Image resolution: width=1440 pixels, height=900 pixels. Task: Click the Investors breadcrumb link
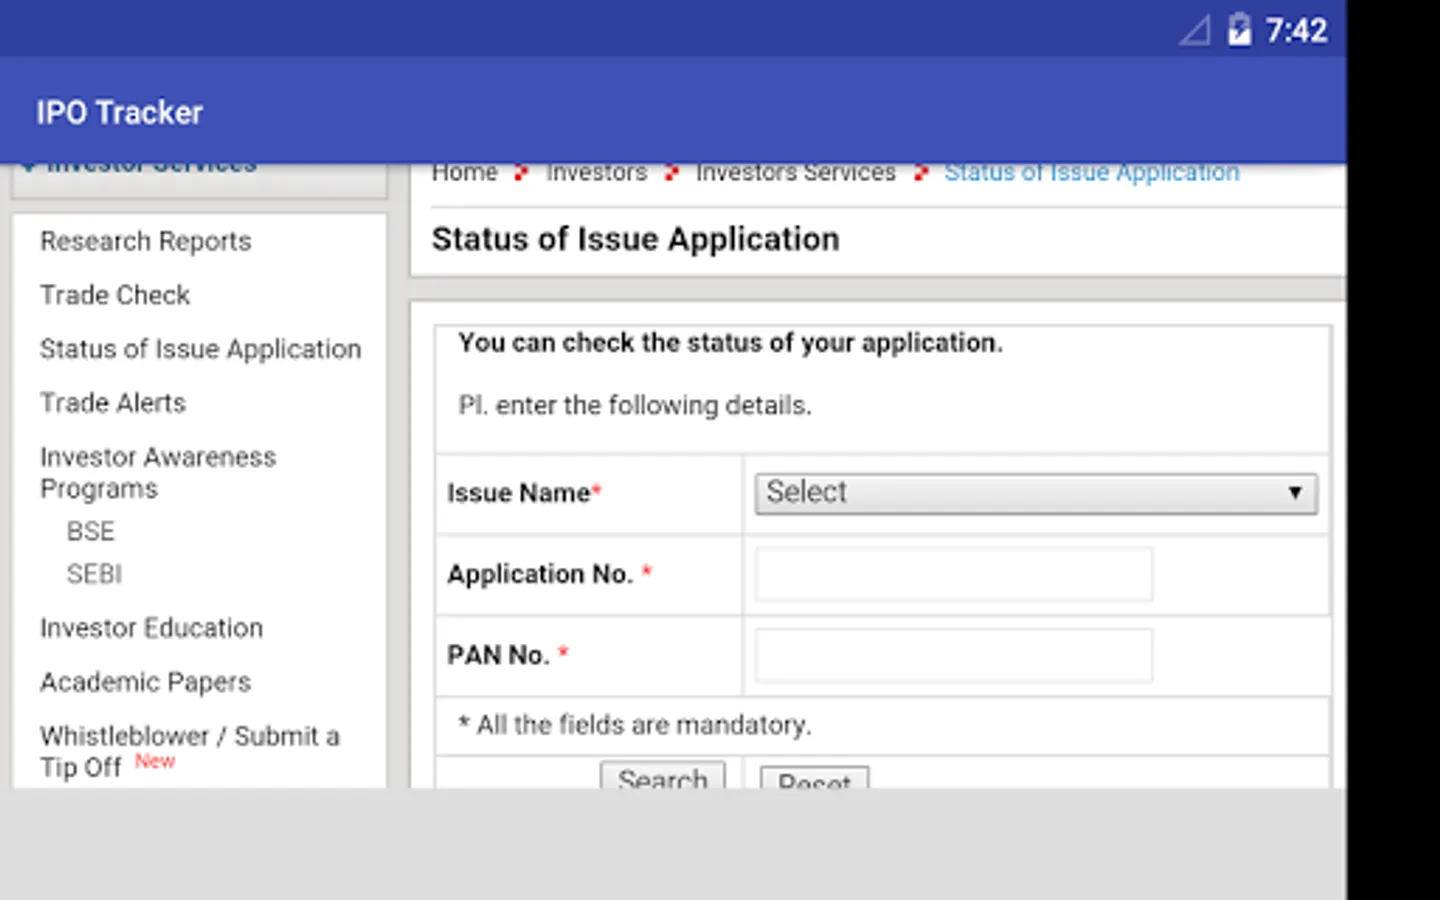point(596,173)
